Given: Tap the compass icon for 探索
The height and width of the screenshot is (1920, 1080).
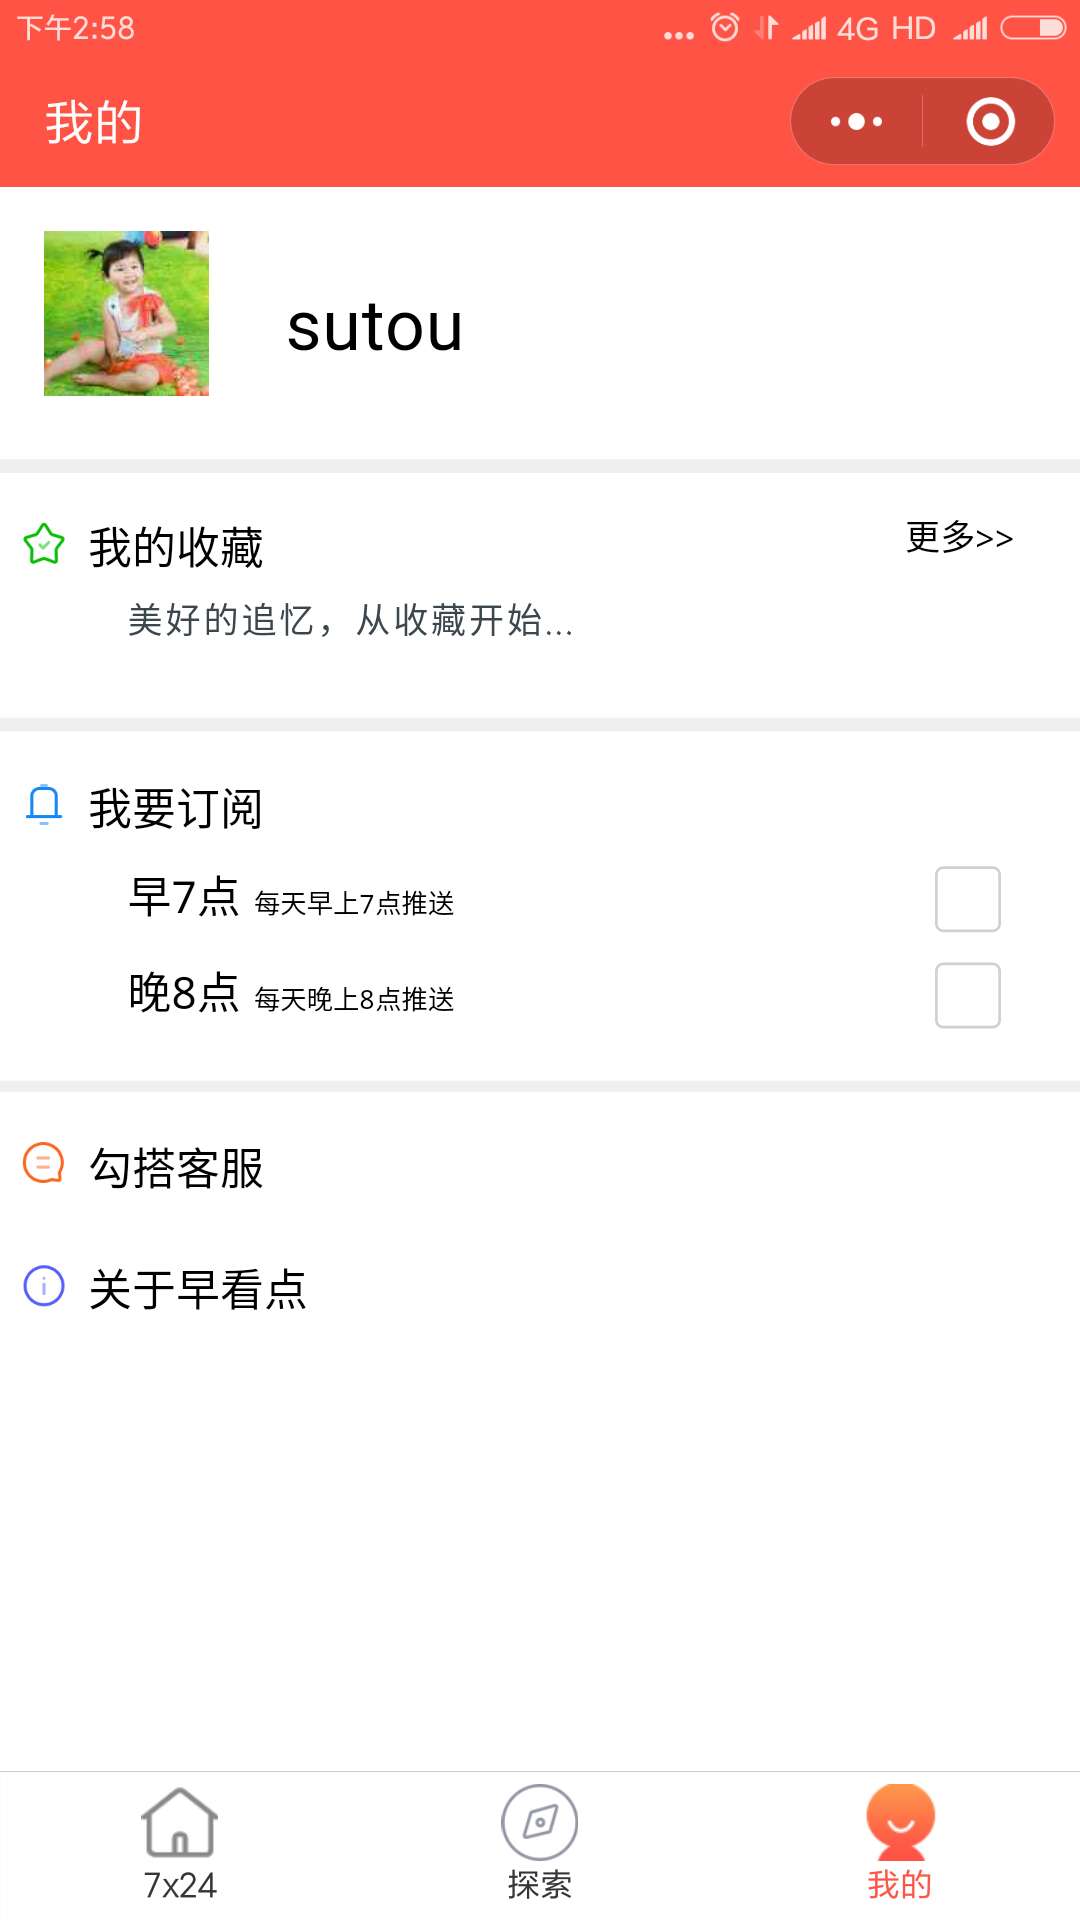Looking at the screenshot, I should (539, 1822).
